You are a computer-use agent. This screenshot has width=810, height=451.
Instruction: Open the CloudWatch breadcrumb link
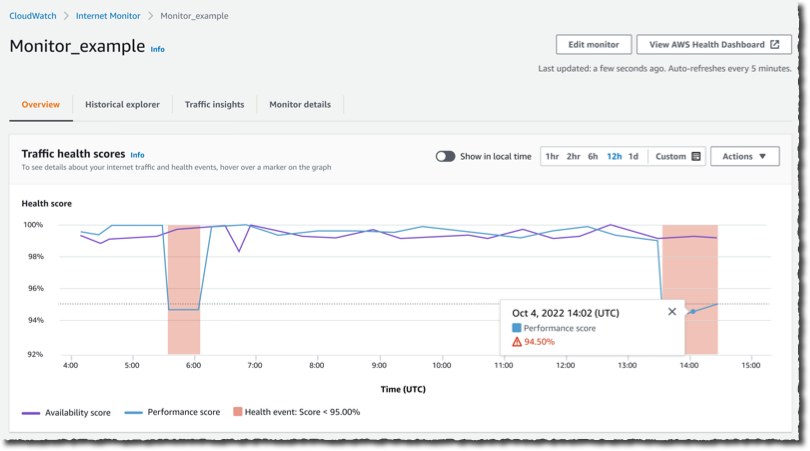(x=33, y=16)
